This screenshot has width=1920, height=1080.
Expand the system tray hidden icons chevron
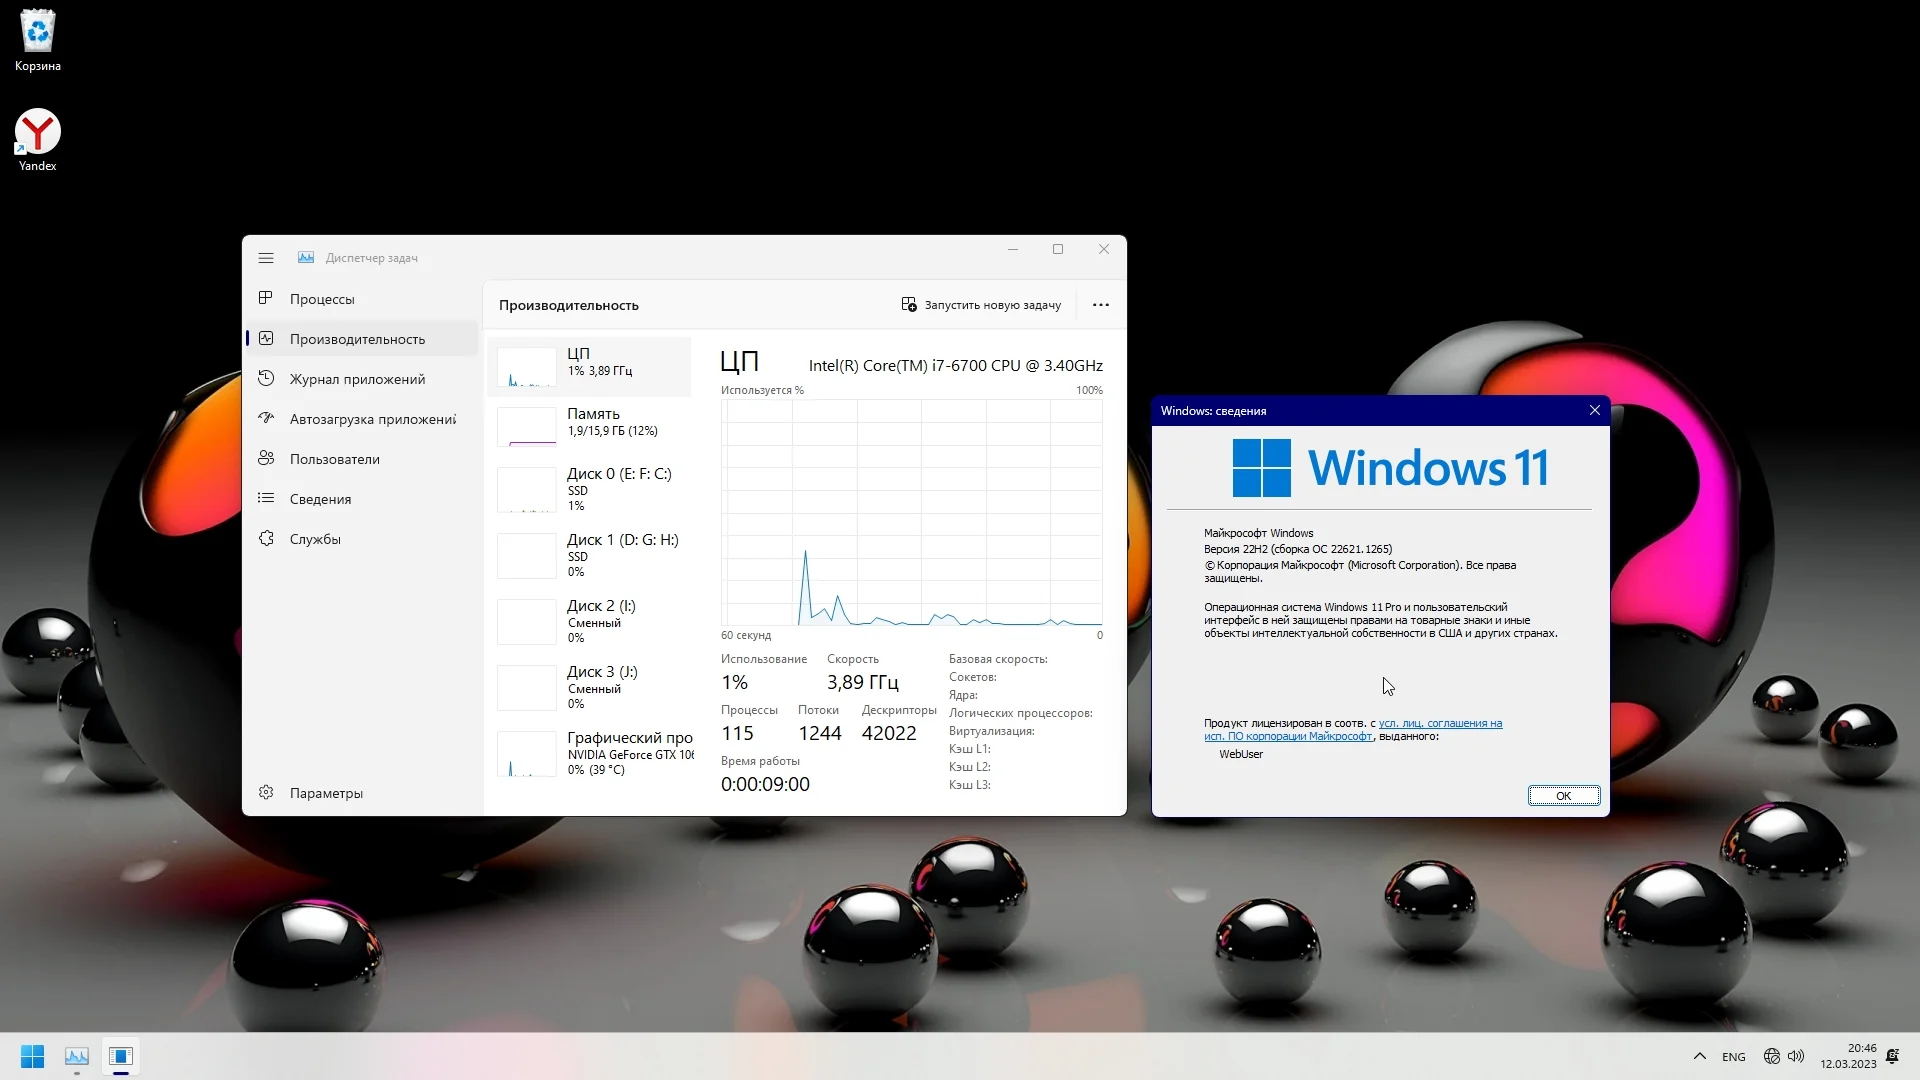pyautogui.click(x=1699, y=1056)
